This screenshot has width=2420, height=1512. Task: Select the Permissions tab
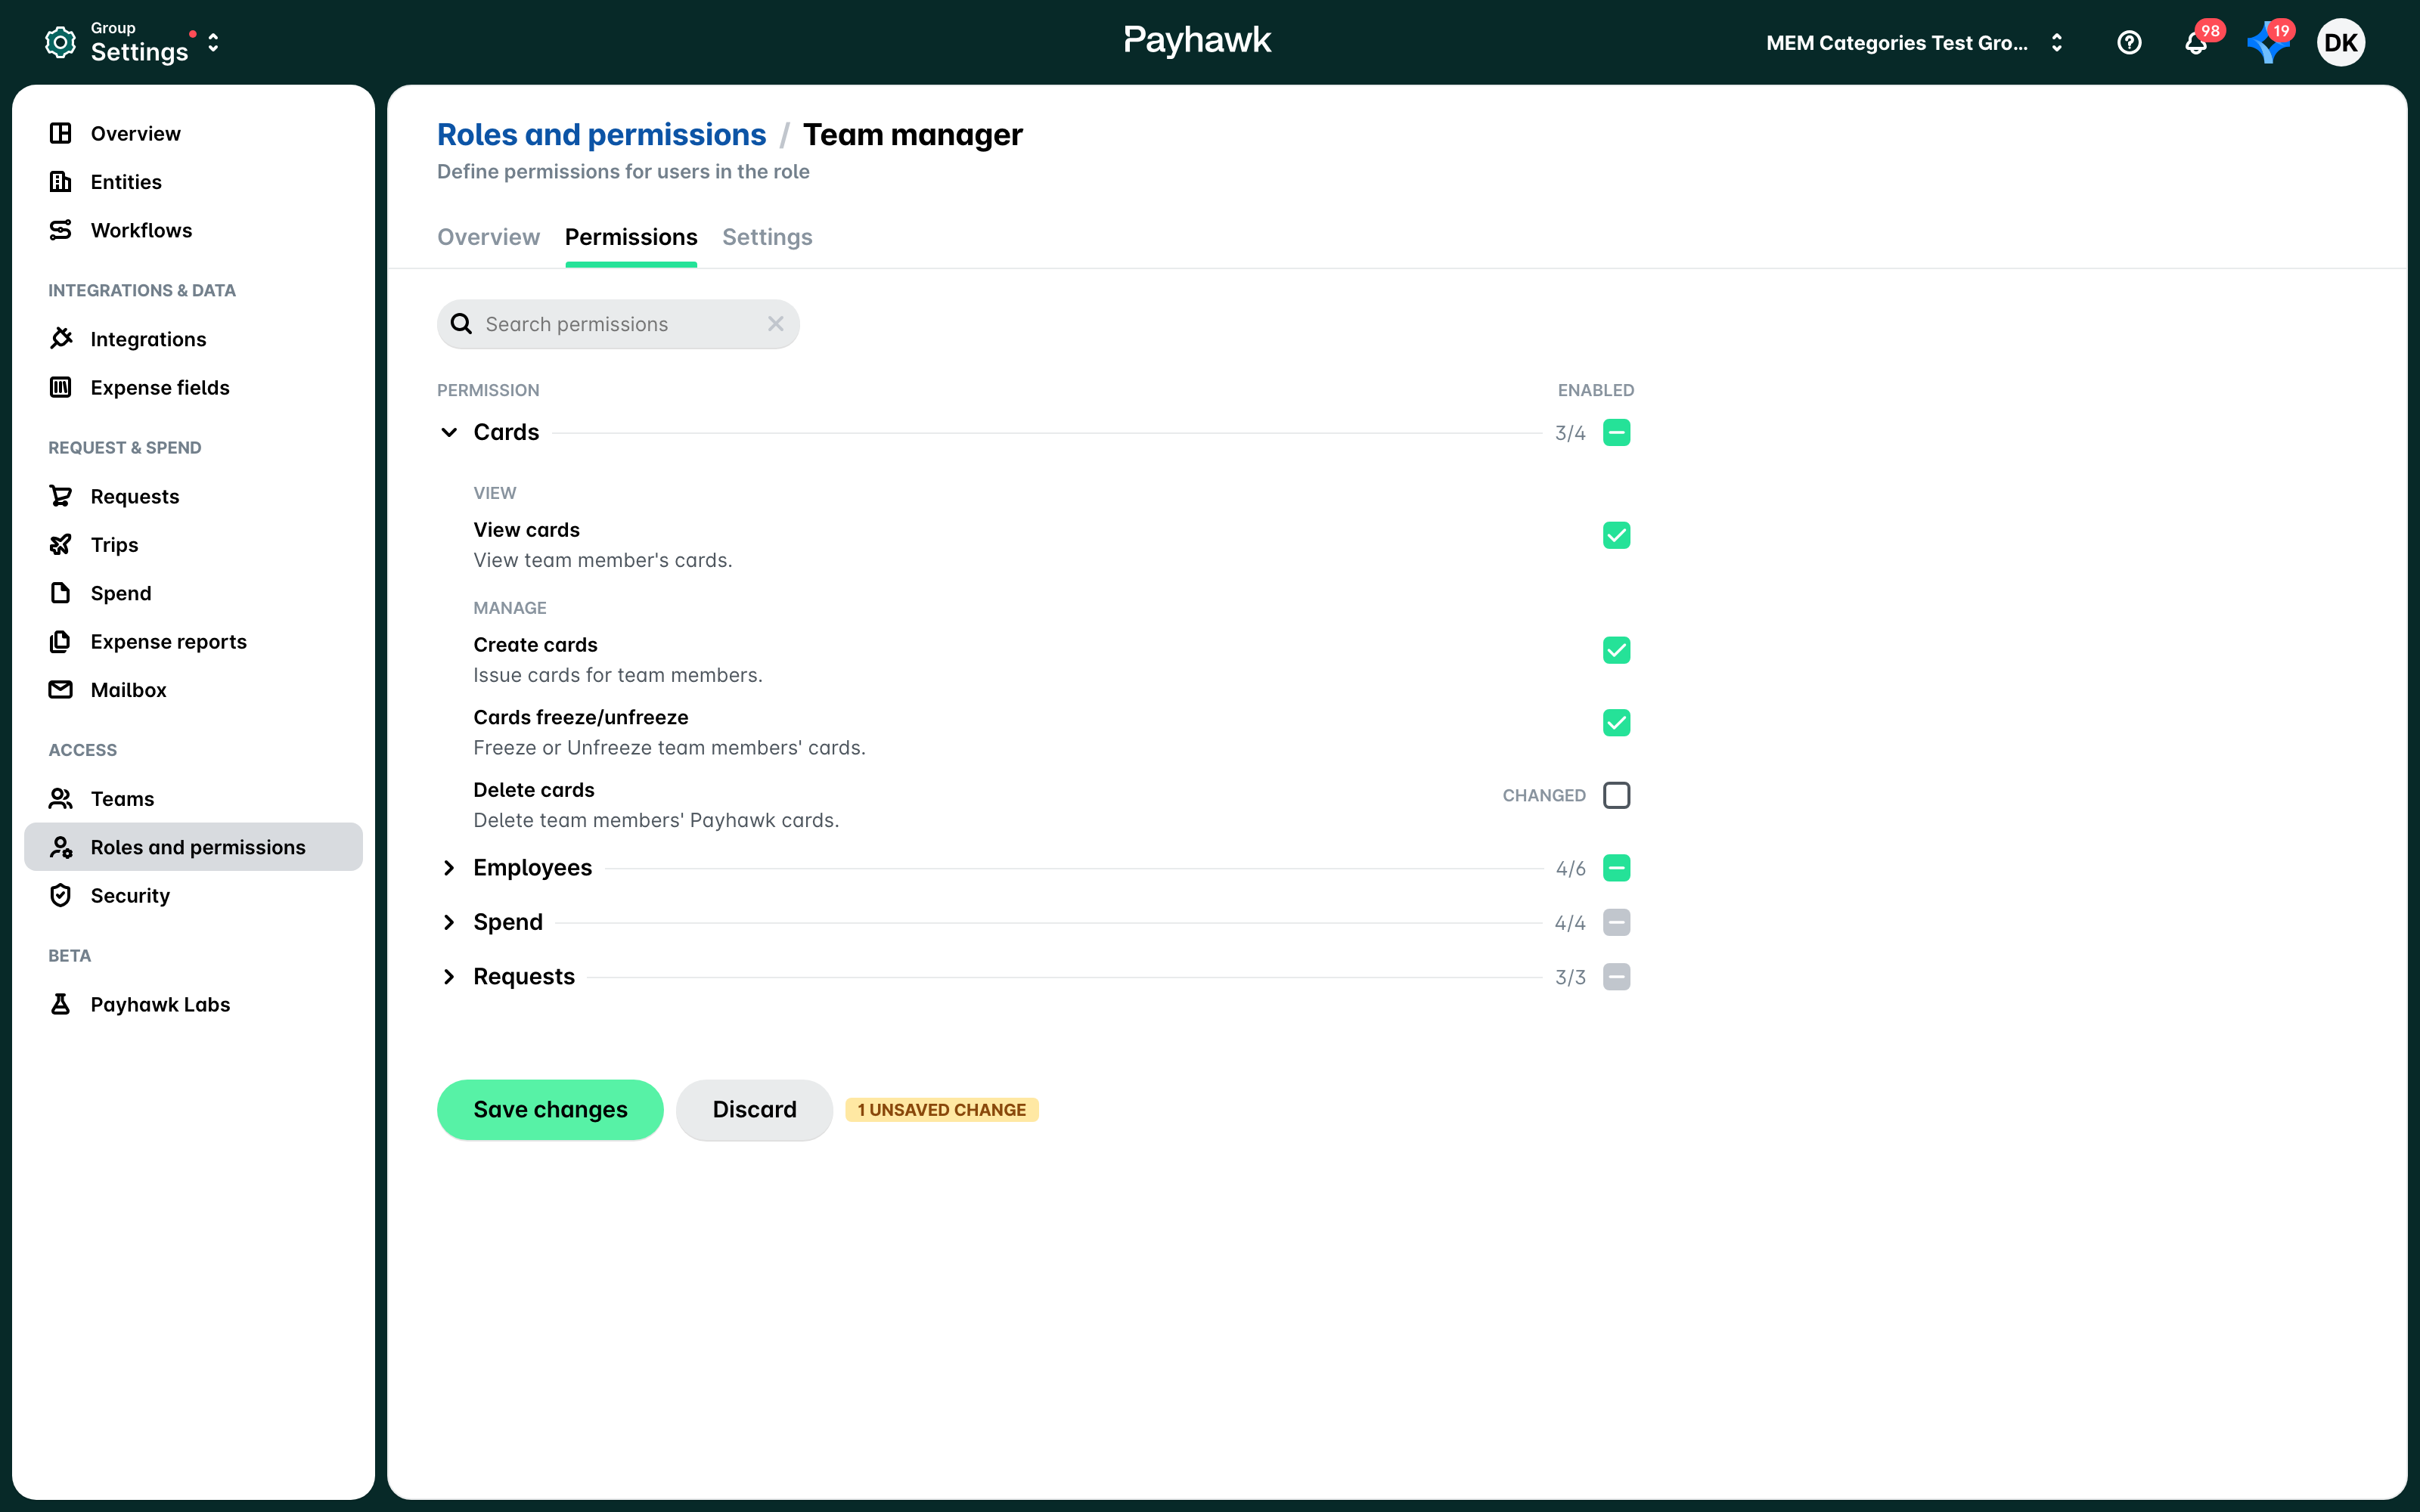pos(631,237)
